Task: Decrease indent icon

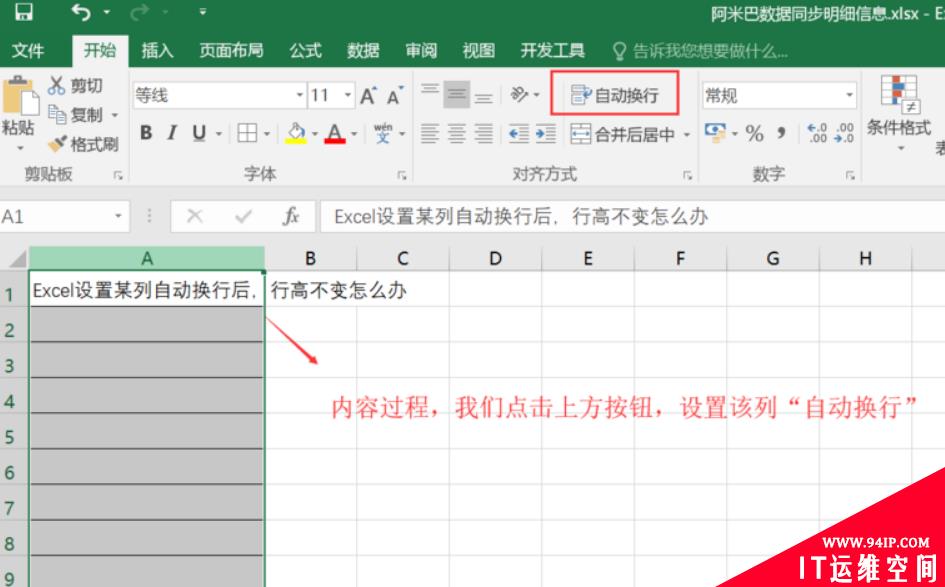Action: coord(519,133)
